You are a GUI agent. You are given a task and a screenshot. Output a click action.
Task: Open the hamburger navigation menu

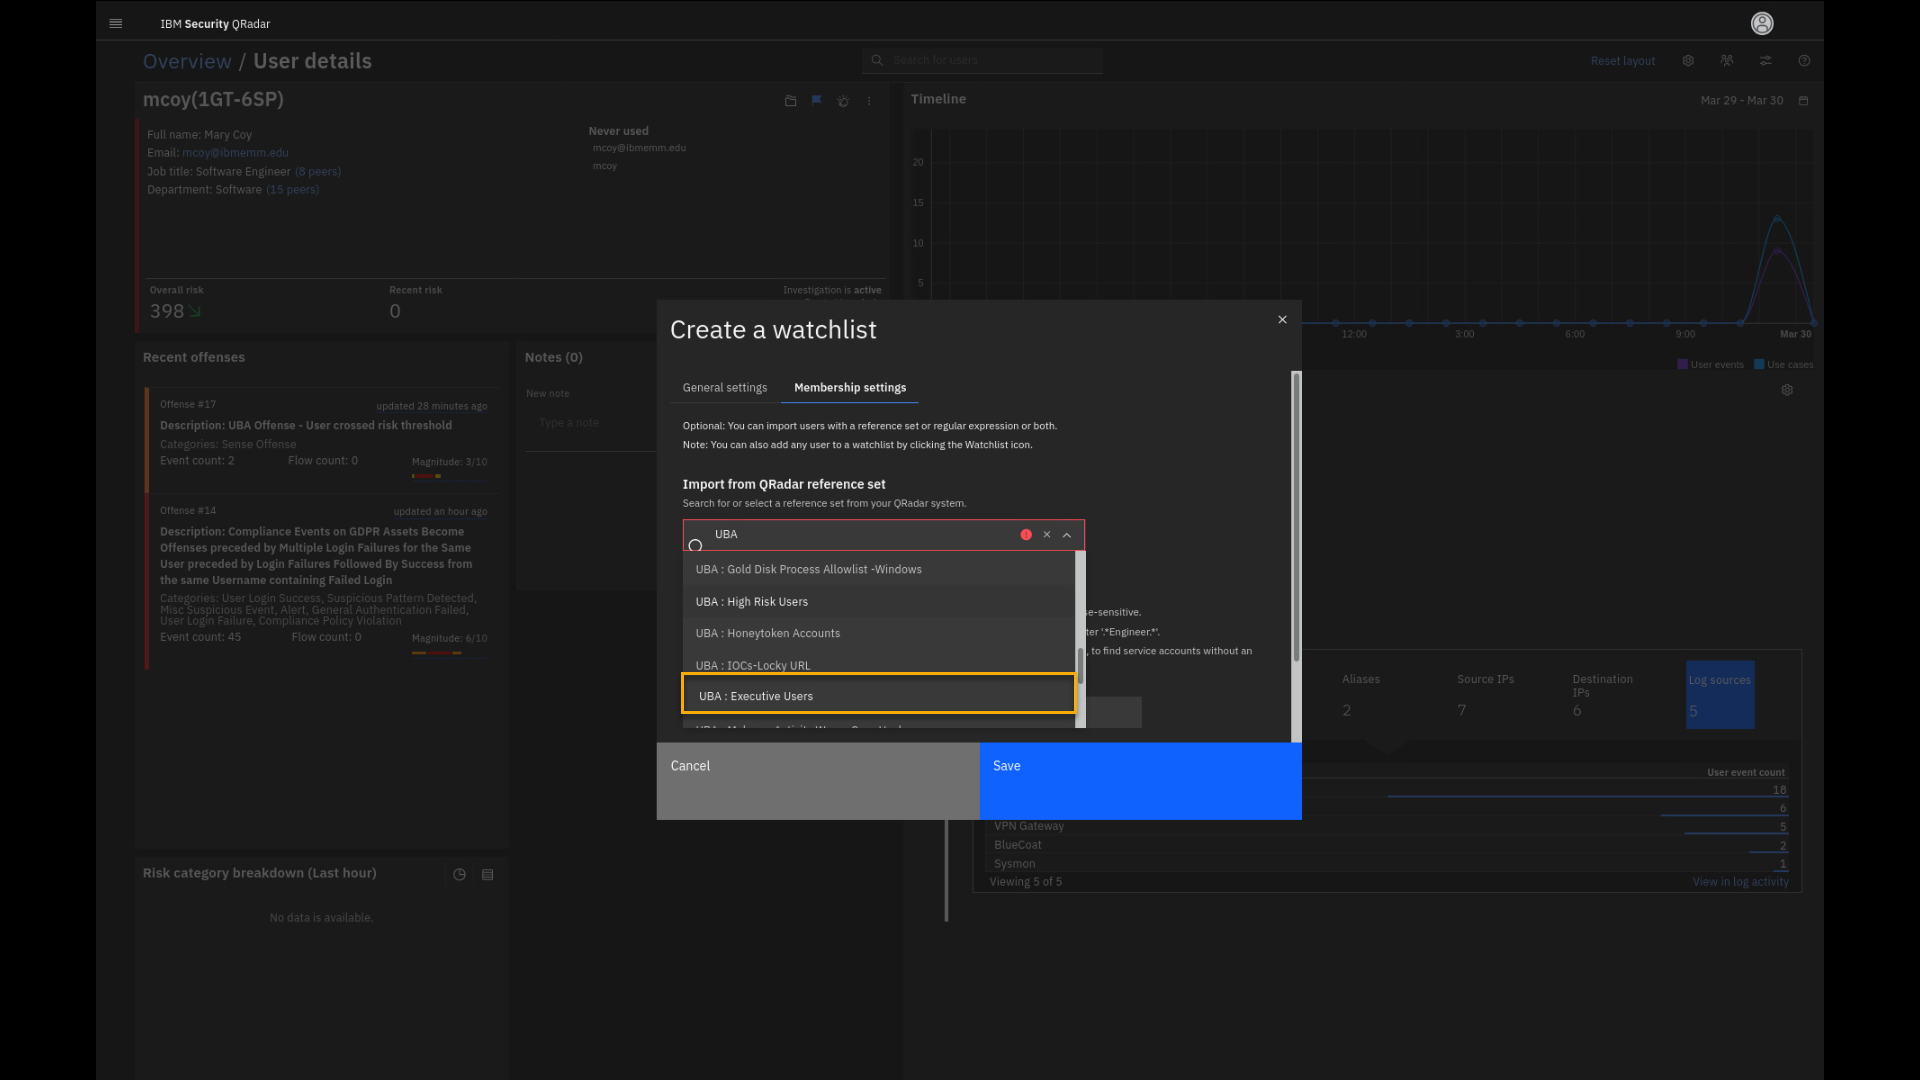pyautogui.click(x=116, y=23)
